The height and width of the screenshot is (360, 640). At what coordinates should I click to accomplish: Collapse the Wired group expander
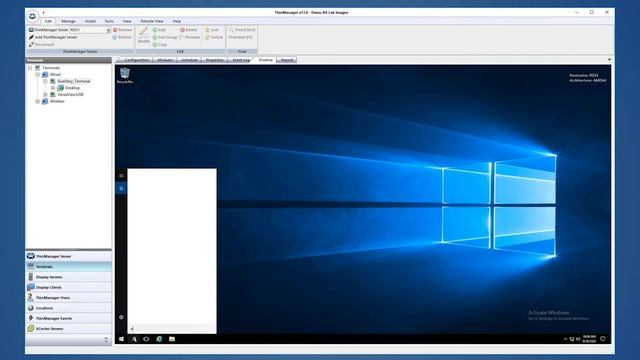(x=38, y=75)
